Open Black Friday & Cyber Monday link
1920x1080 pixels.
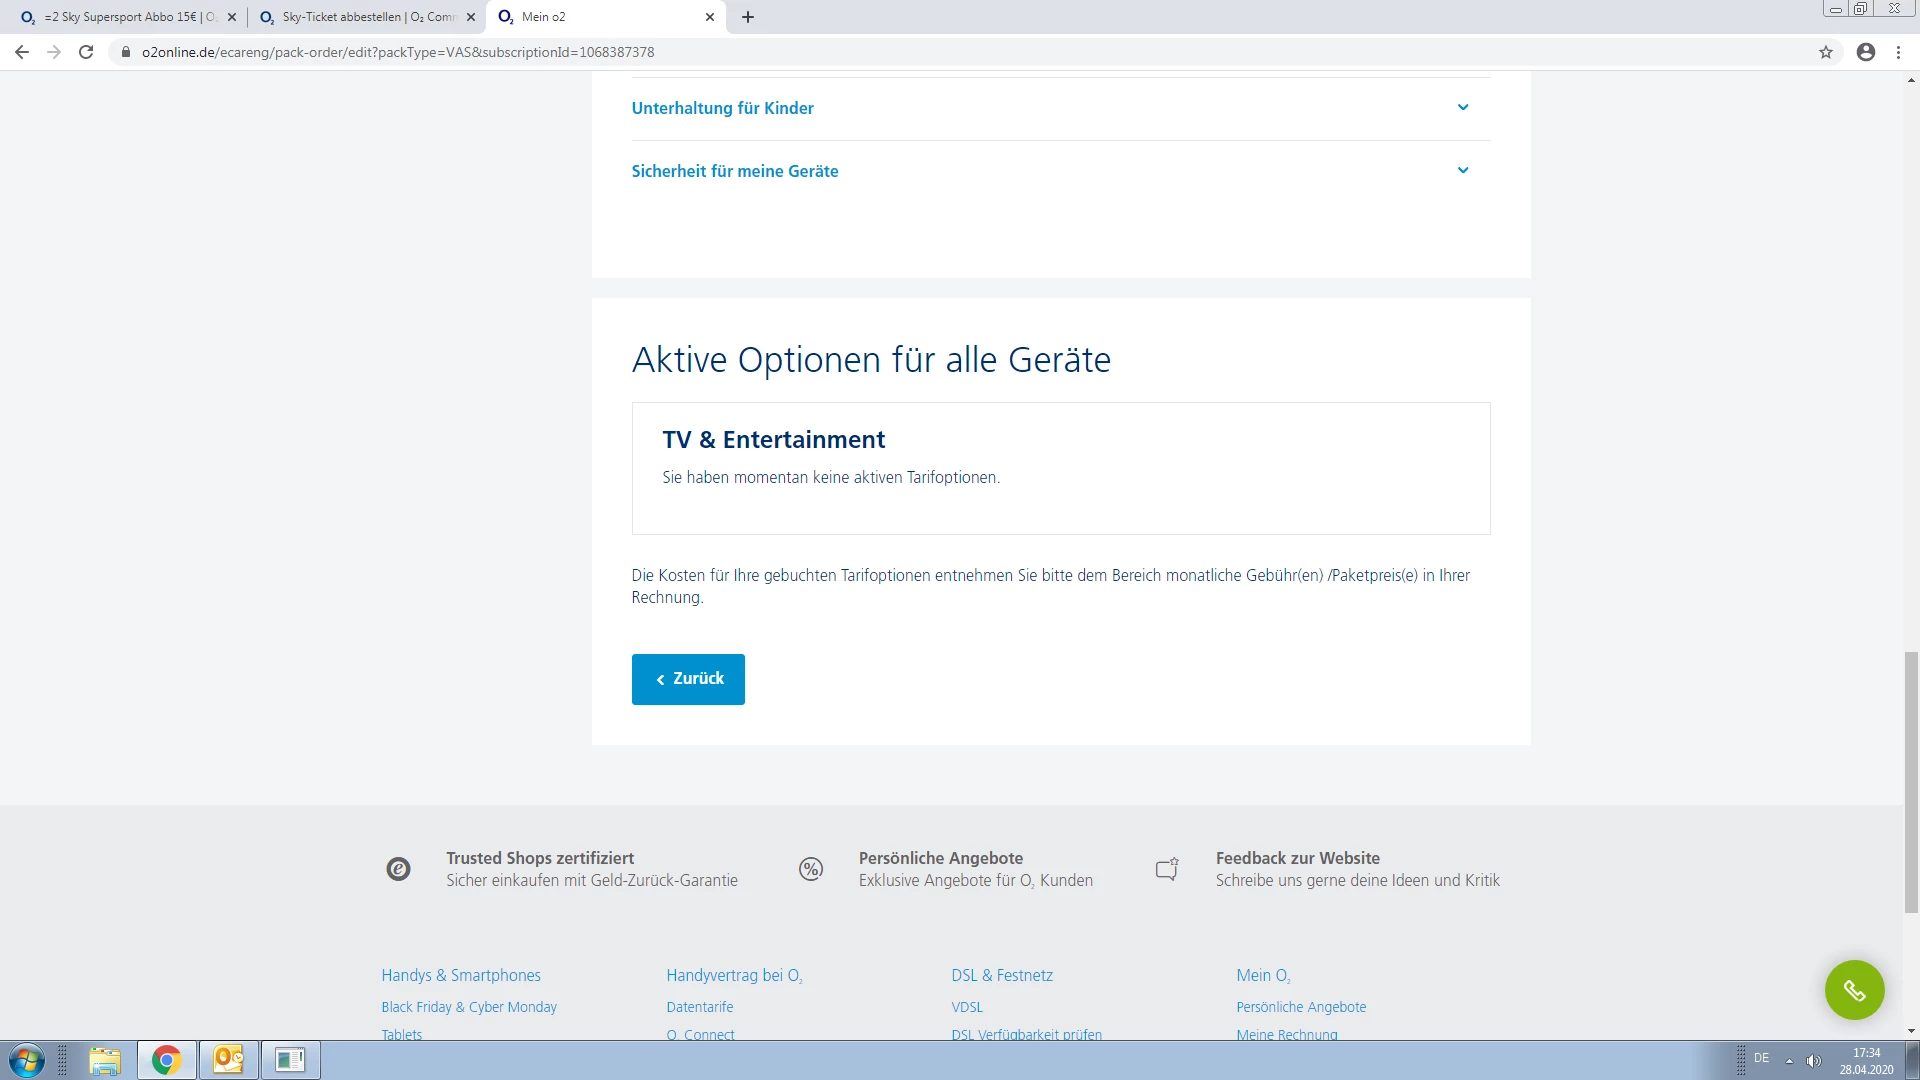[x=468, y=1007]
